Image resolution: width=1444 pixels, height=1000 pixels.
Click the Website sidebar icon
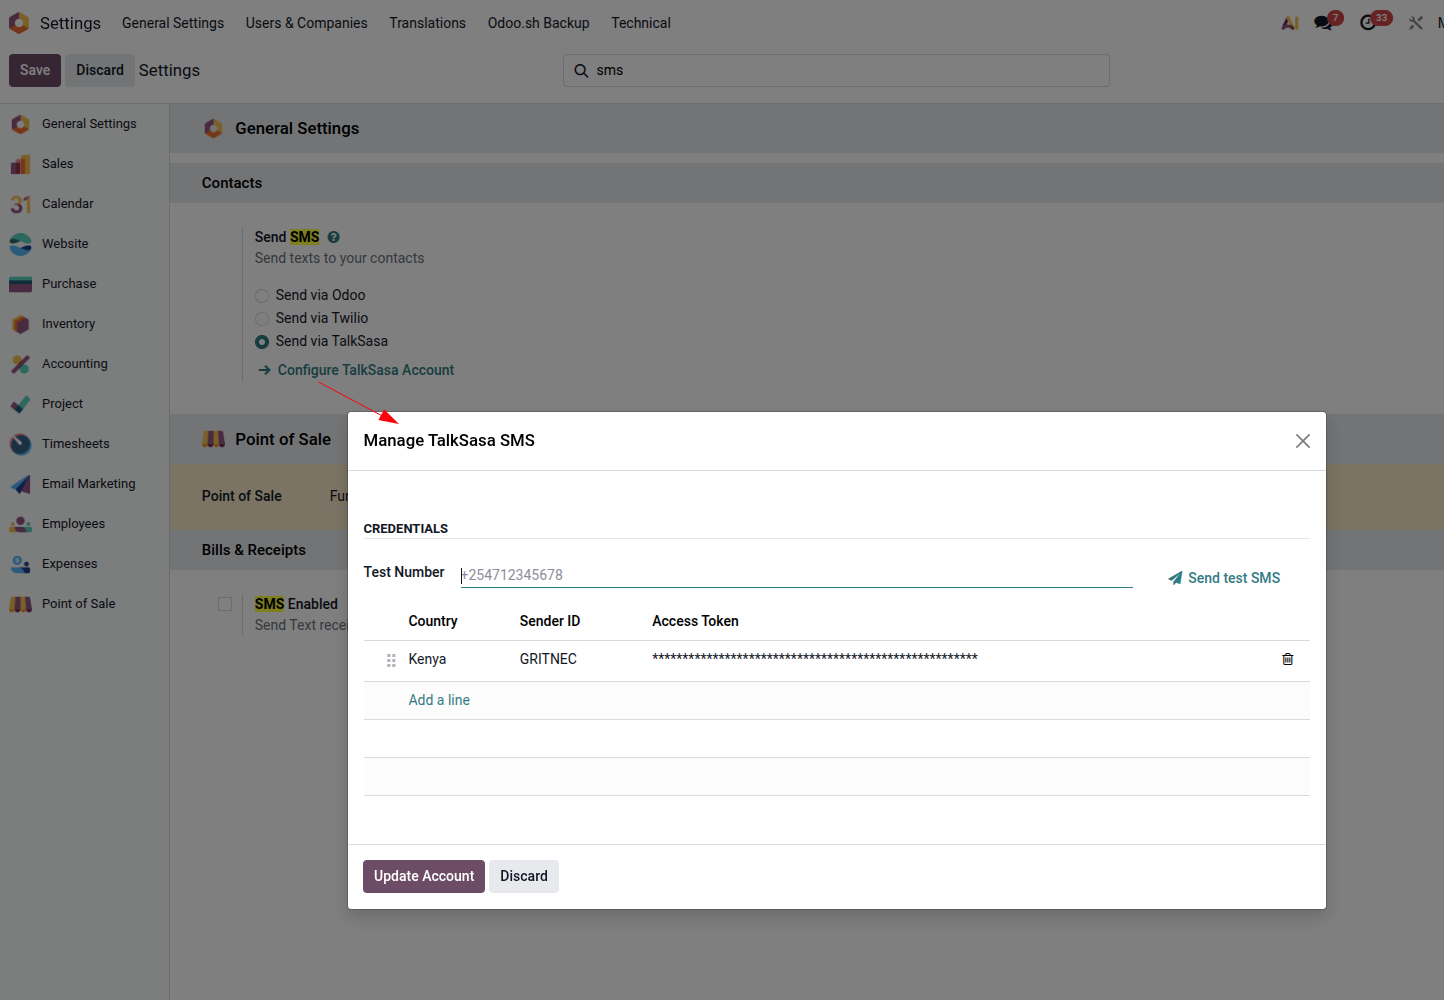pyautogui.click(x=20, y=244)
